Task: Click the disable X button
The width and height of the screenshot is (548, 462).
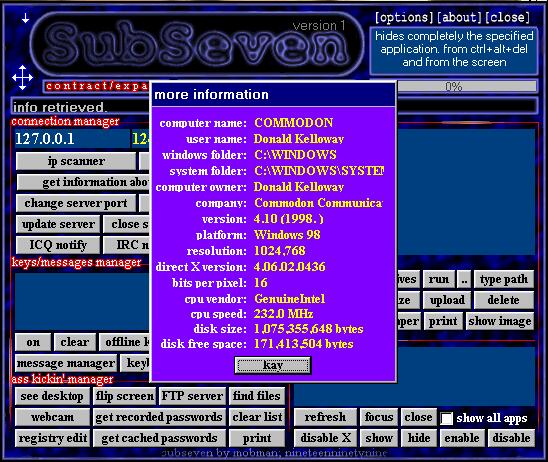Action: [325, 438]
